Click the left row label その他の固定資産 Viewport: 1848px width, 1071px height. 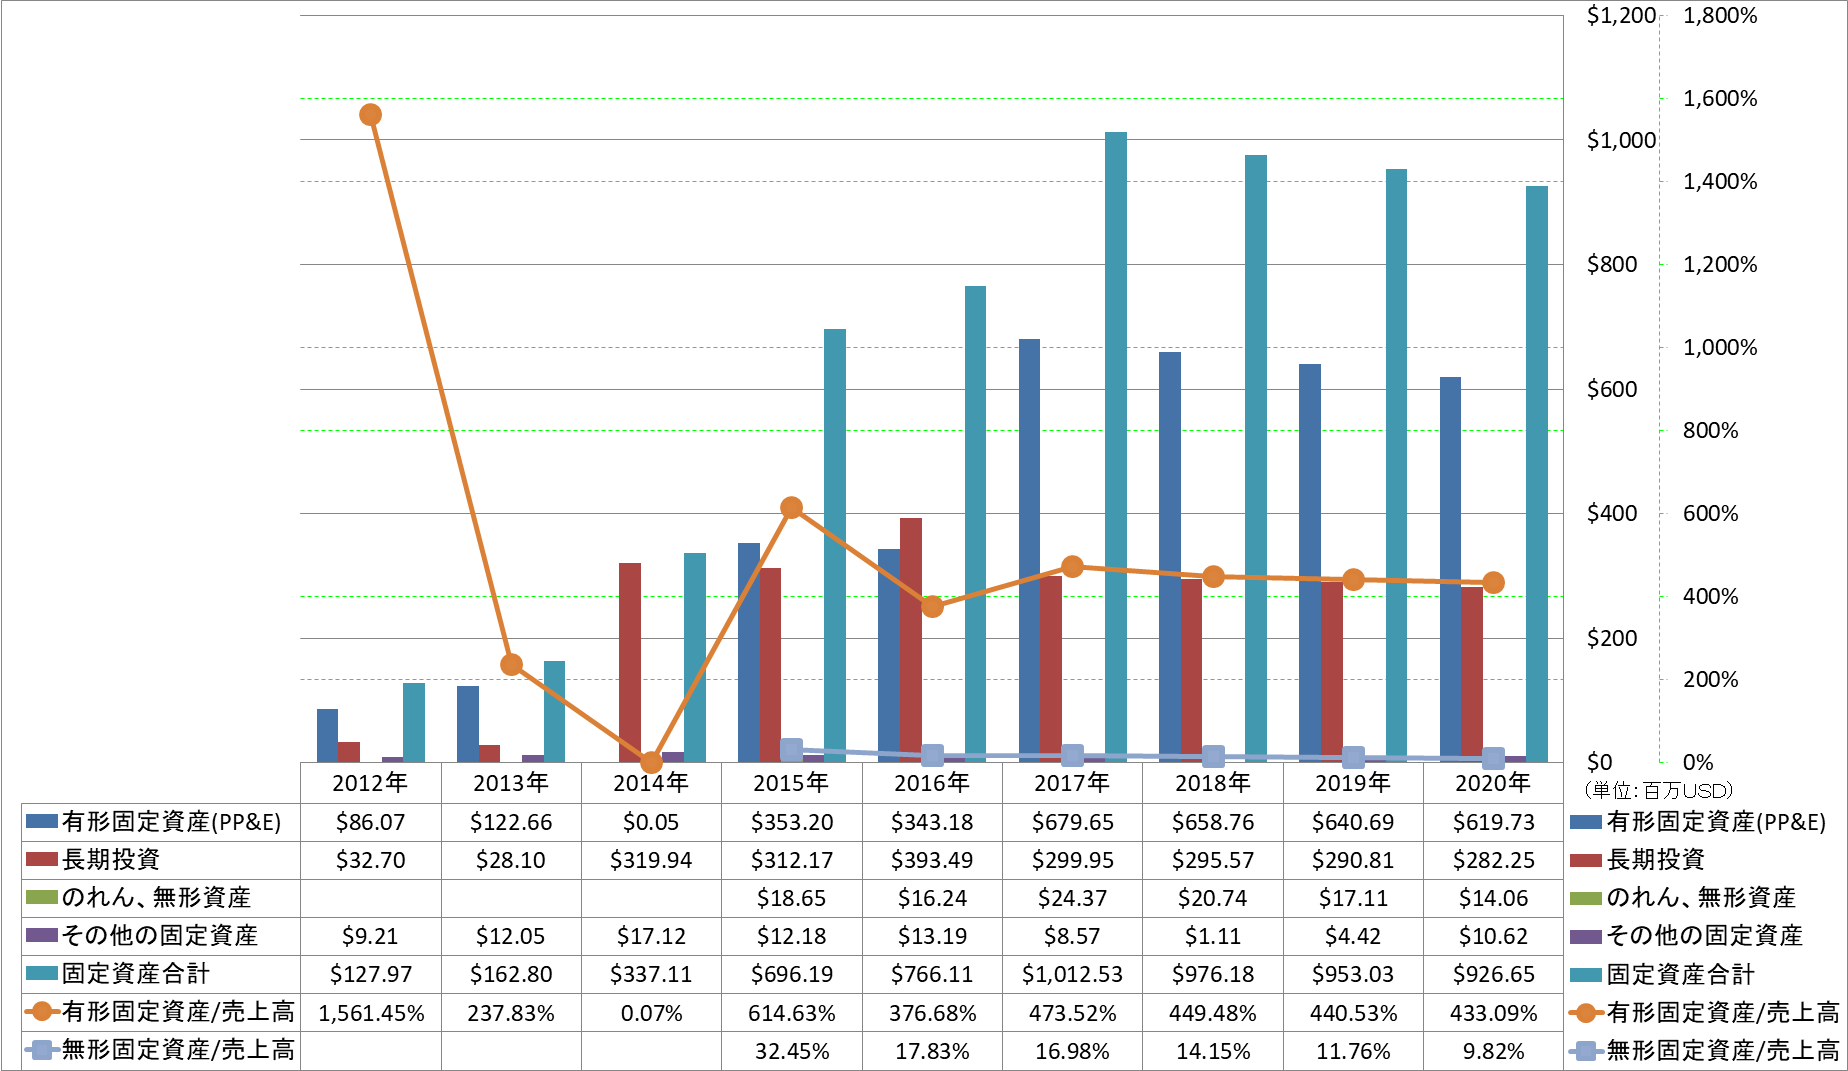(x=160, y=936)
